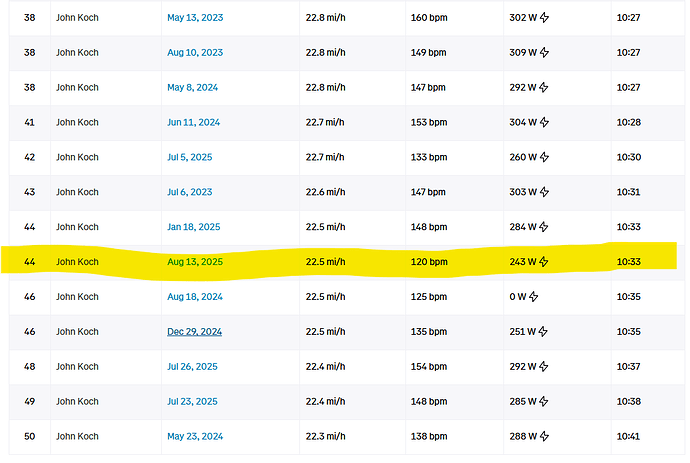Open the May 13, 2023 activity link
This screenshot has width=690, height=463.
click(x=194, y=17)
